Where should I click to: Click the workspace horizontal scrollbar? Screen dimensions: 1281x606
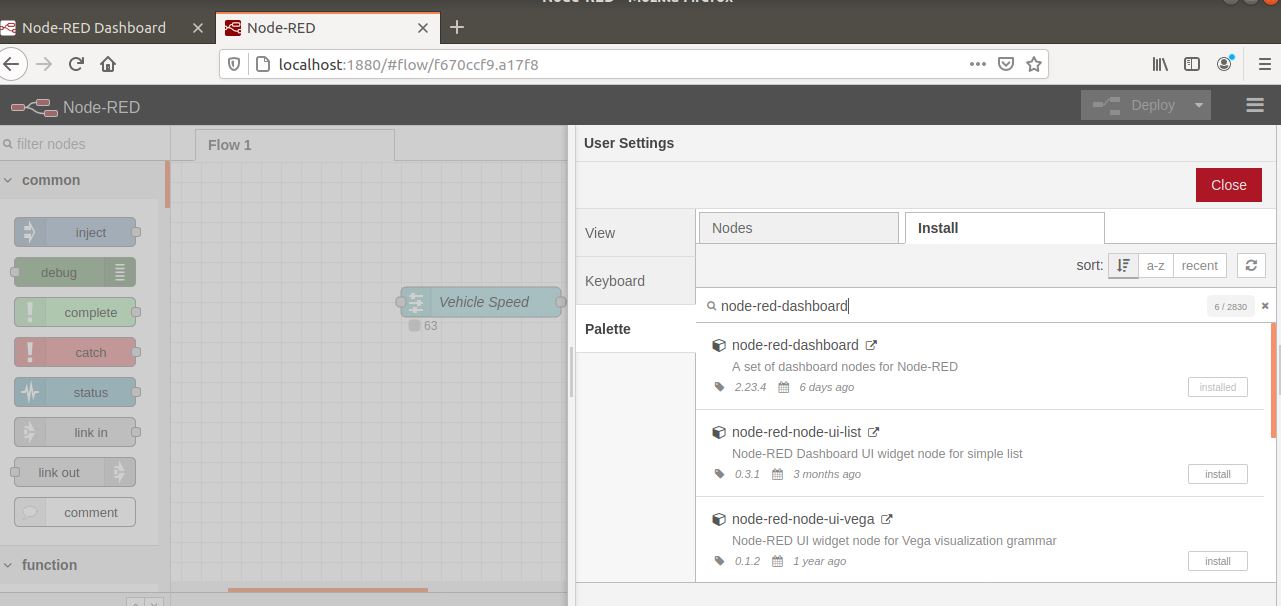tap(328, 590)
